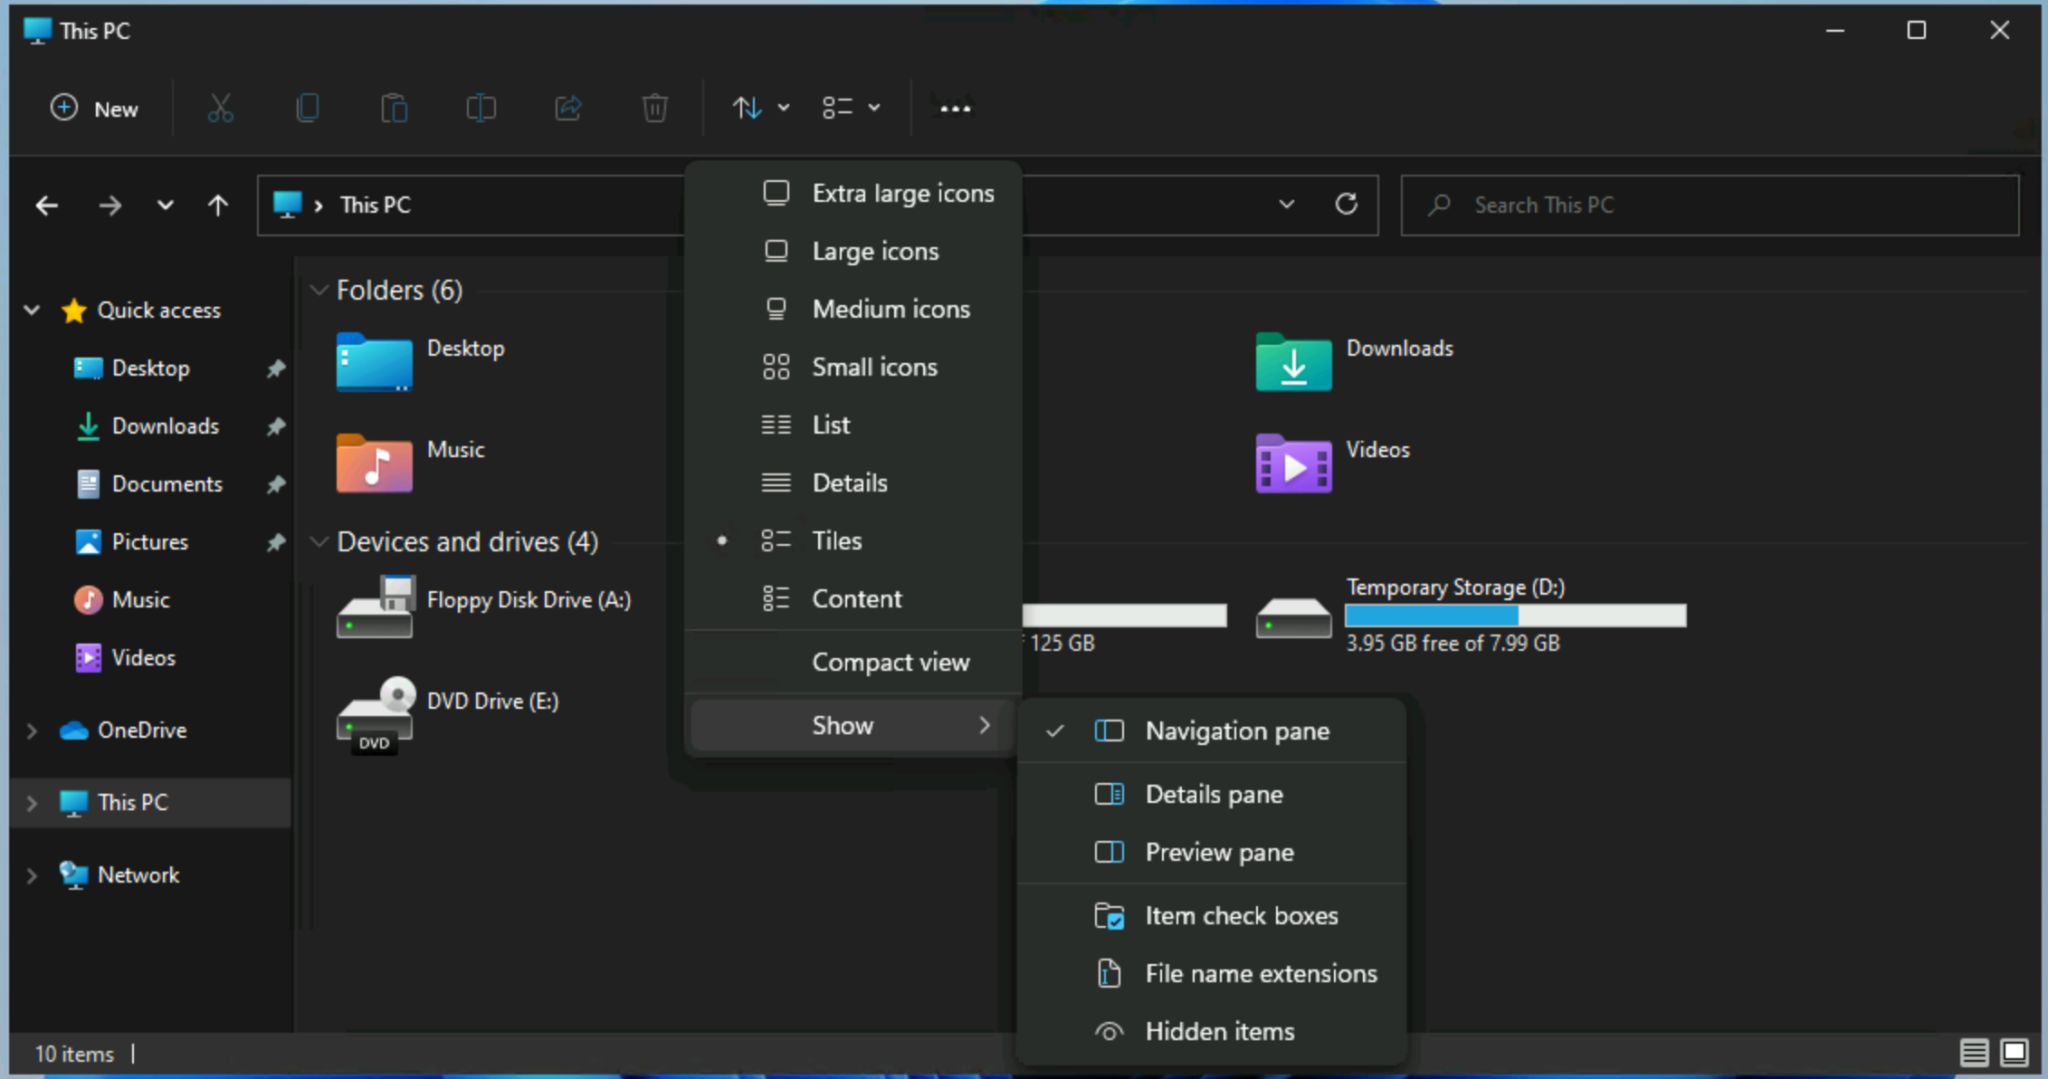2048x1079 pixels.
Task: Select Network in the navigation pane
Action: pyautogui.click(x=138, y=876)
